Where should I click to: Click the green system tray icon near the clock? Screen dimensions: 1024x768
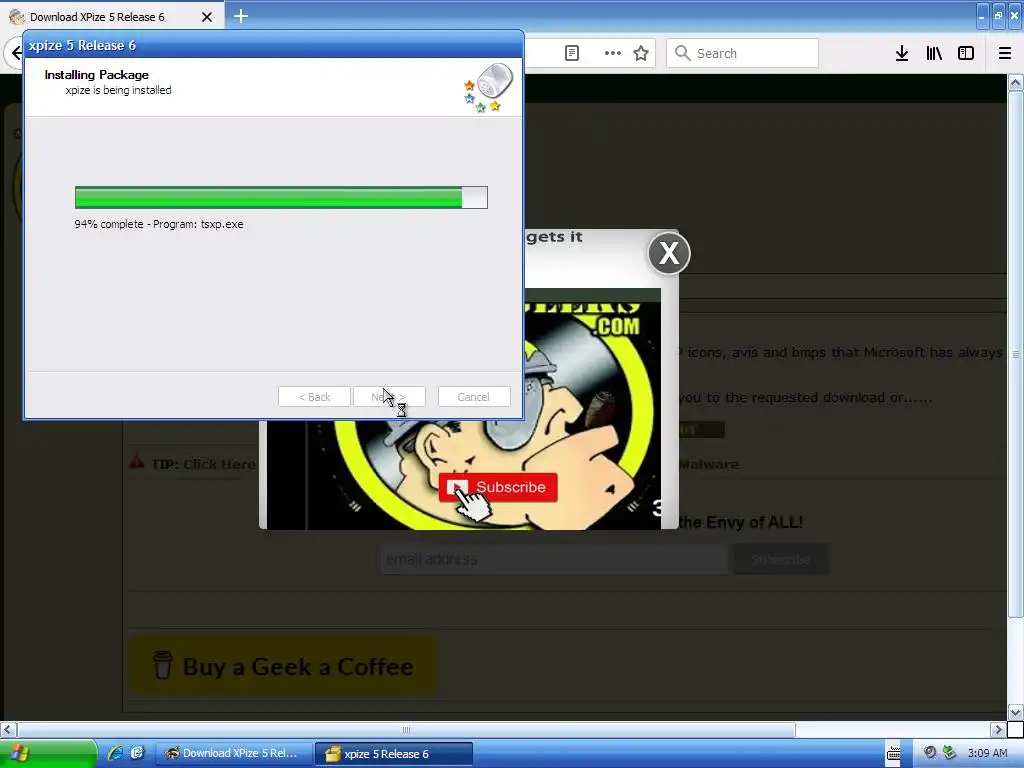[x=950, y=752]
